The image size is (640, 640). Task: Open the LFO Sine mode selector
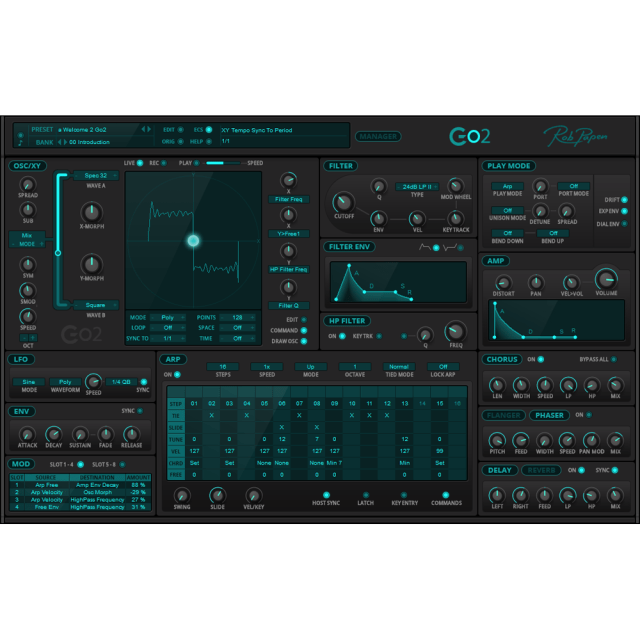click(x=29, y=382)
